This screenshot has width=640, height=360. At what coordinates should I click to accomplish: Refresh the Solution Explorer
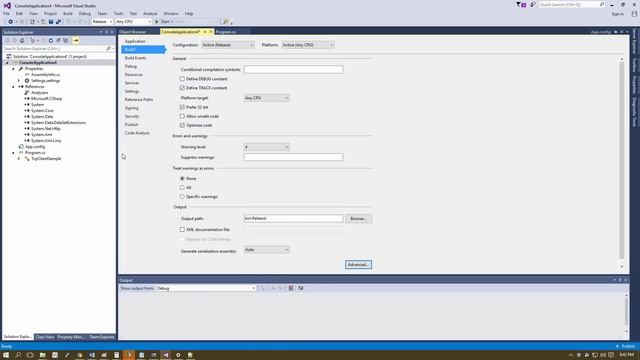pyautogui.click(x=51, y=40)
